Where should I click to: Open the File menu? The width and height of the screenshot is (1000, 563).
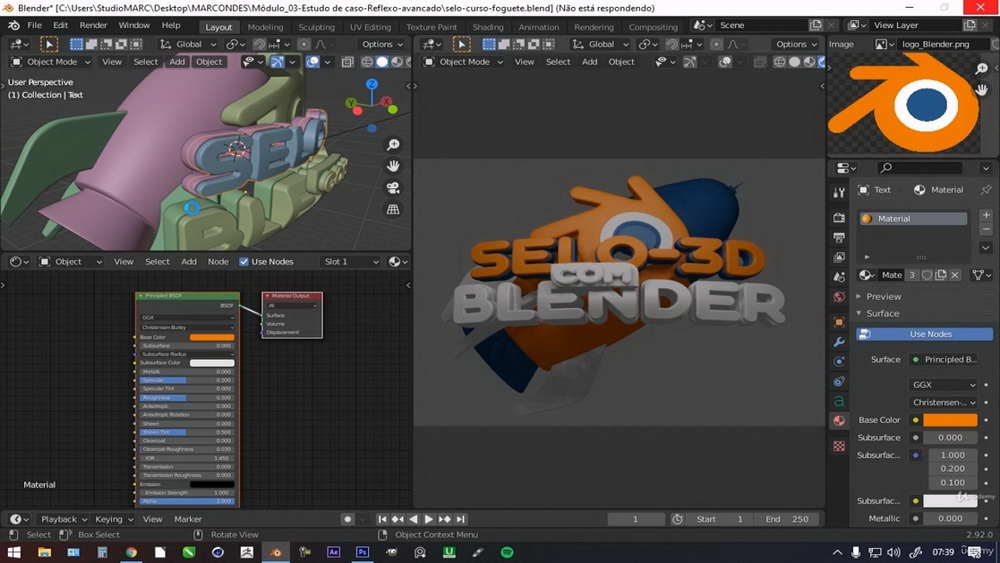tap(34, 26)
